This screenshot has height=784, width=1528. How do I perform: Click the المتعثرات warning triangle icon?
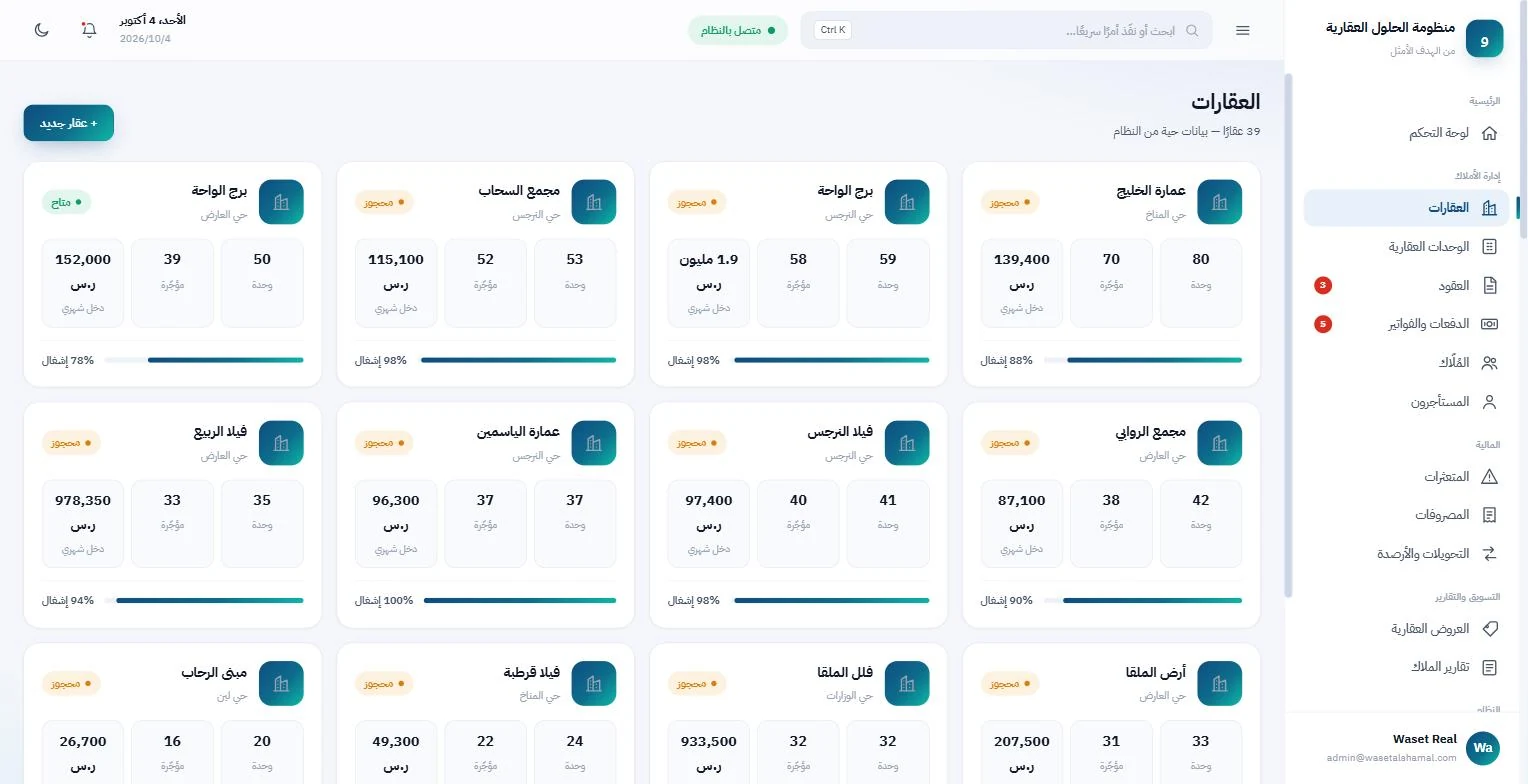coord(1489,476)
